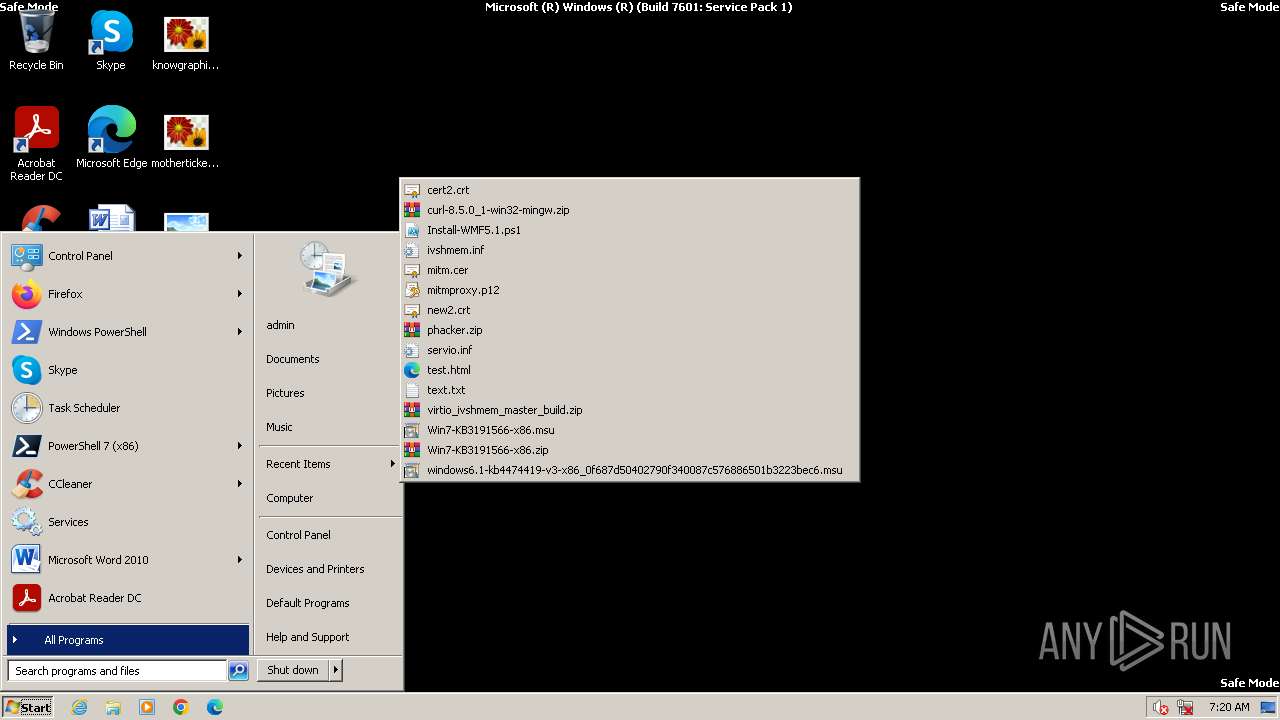
Task: Click Firefox icon in Start menu
Action: coord(27,294)
